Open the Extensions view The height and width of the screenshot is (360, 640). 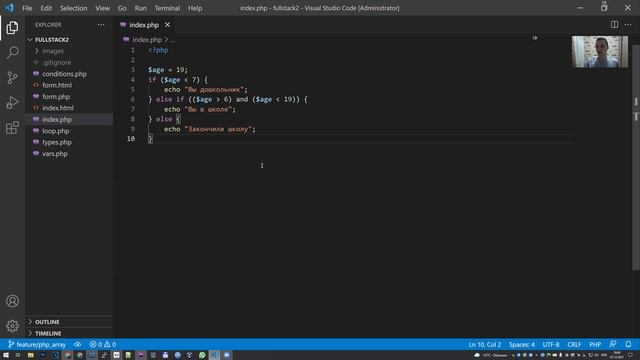tap(12, 127)
